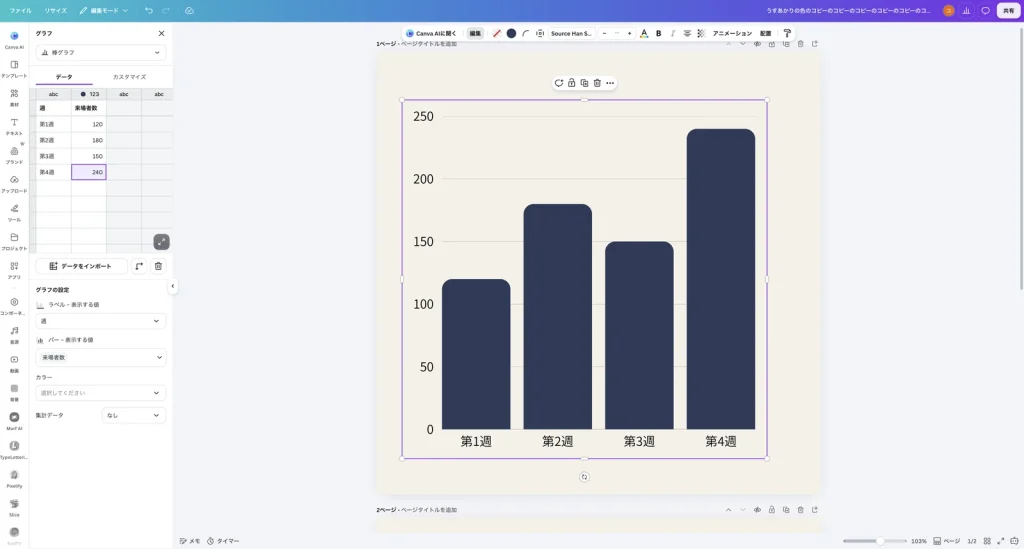Screen dimensions: 1024x549
Task: Open the 集計データ dropdown showing なし
Action: [134, 415]
